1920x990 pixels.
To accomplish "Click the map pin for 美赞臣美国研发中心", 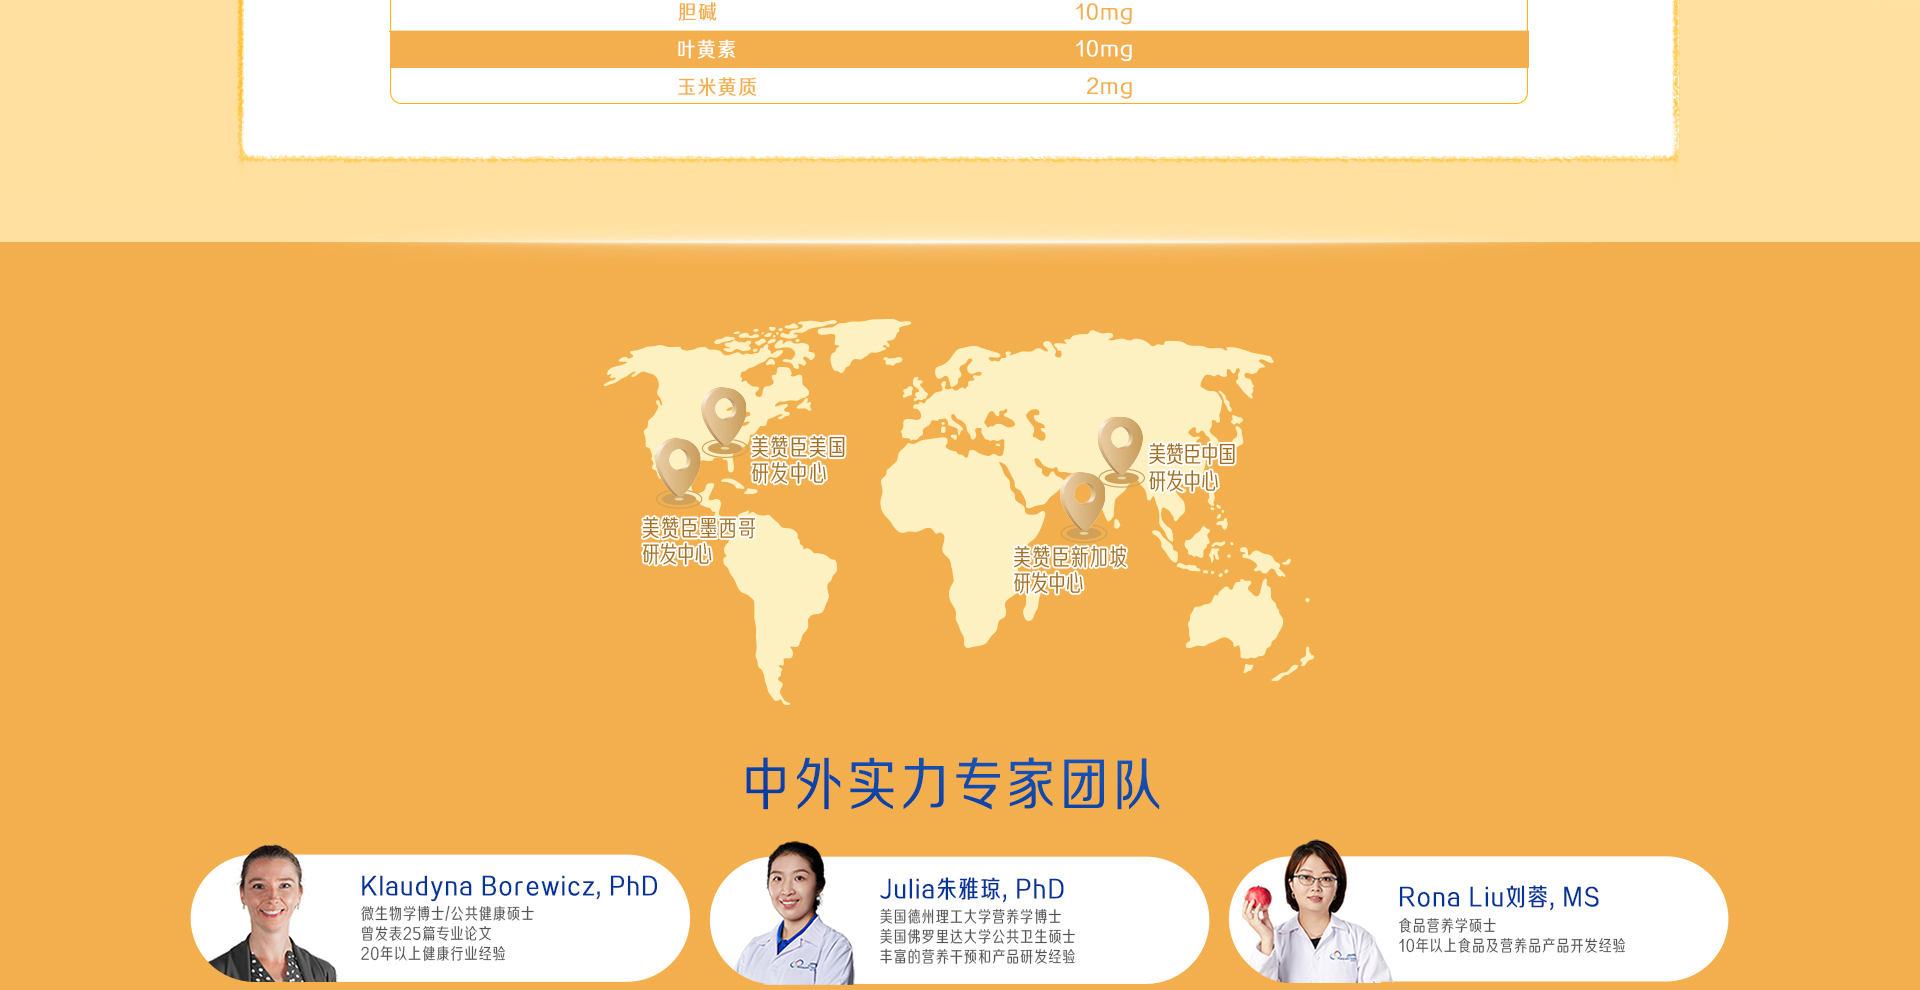I will (x=724, y=421).
